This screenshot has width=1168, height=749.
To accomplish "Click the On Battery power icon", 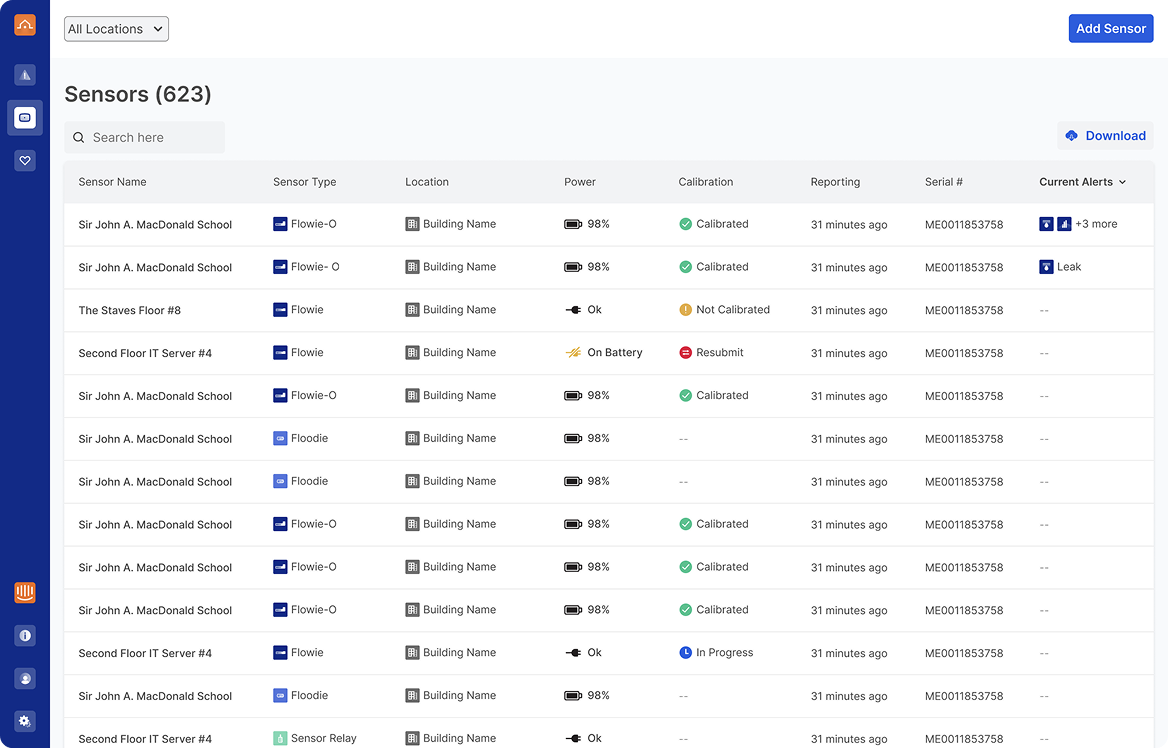I will click(x=573, y=353).
